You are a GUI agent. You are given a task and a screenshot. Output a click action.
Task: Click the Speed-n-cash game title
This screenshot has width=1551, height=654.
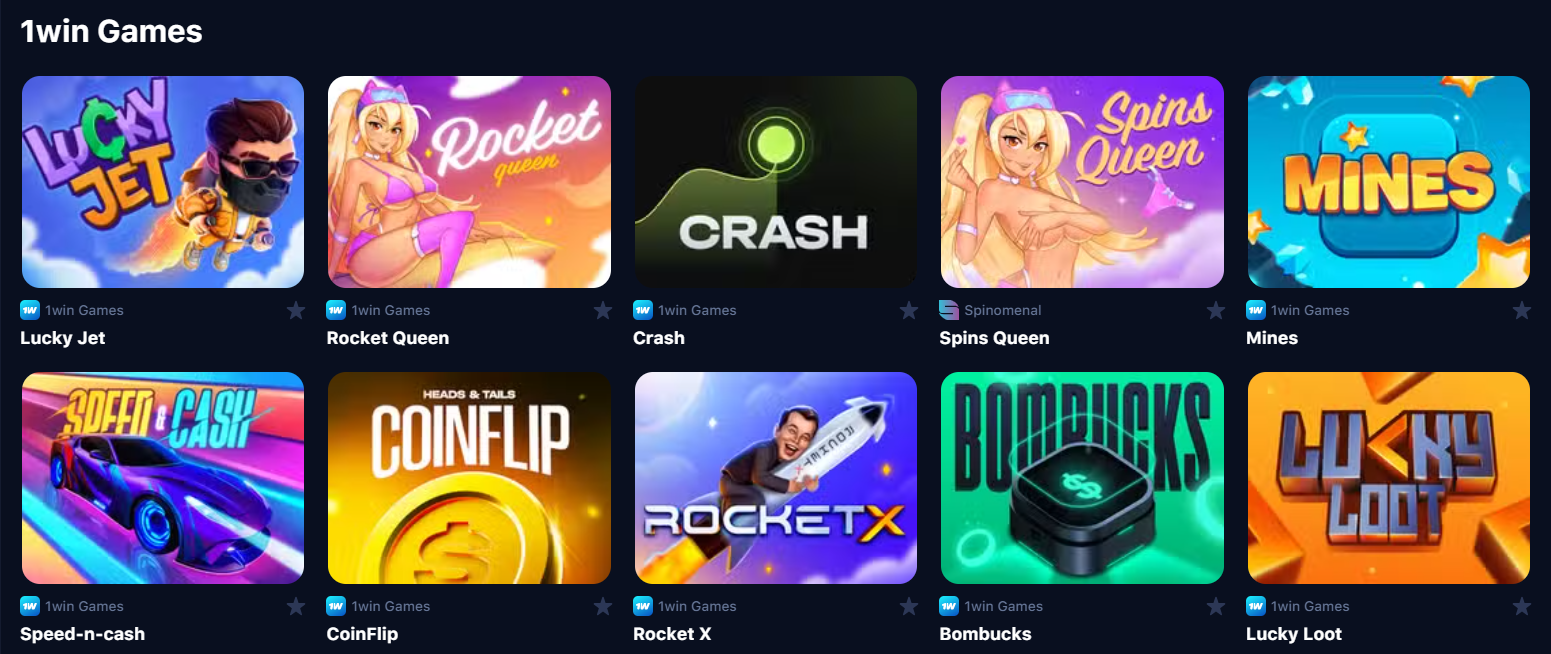(x=83, y=634)
